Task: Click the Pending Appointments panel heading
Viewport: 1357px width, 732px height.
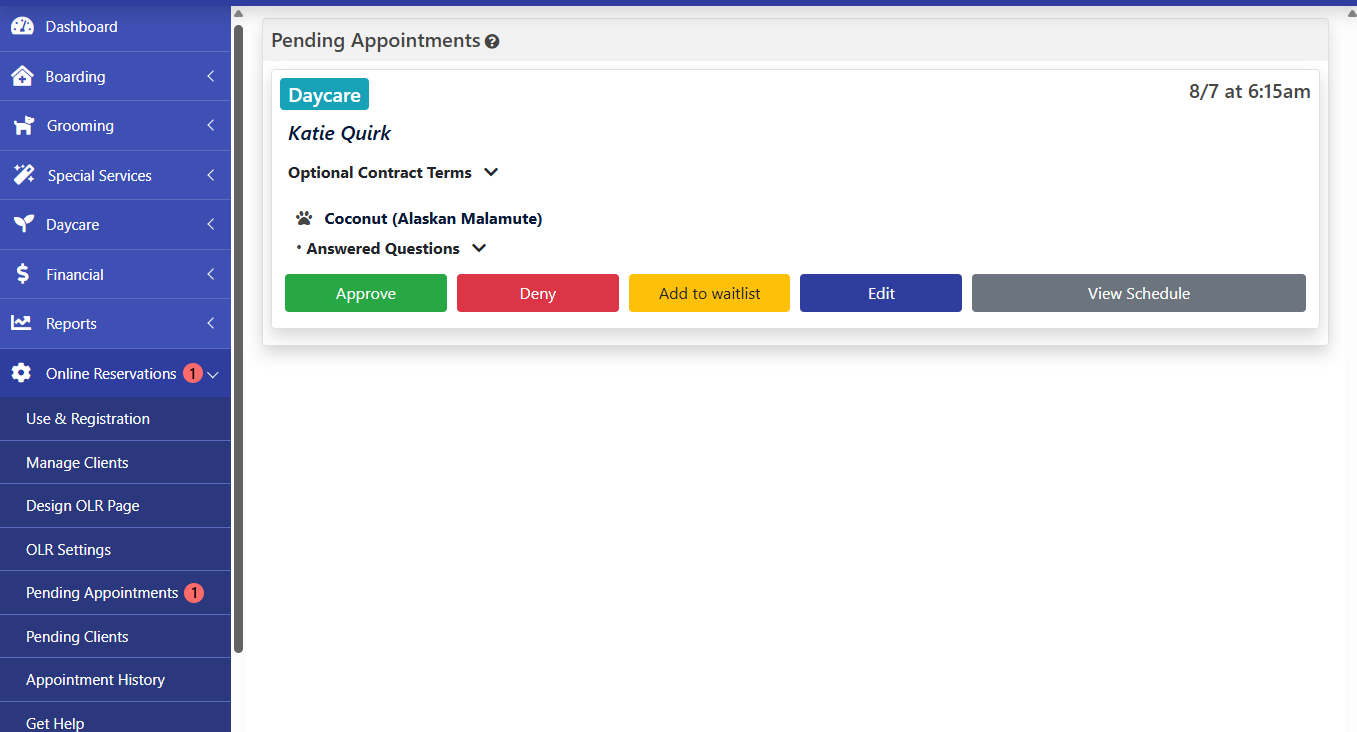Action: pos(376,41)
